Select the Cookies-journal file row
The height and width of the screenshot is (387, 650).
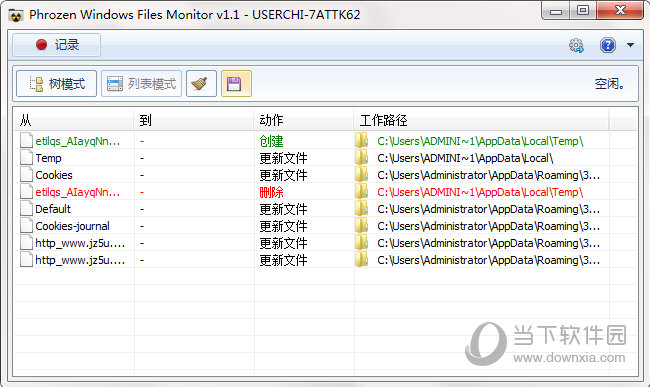325,226
